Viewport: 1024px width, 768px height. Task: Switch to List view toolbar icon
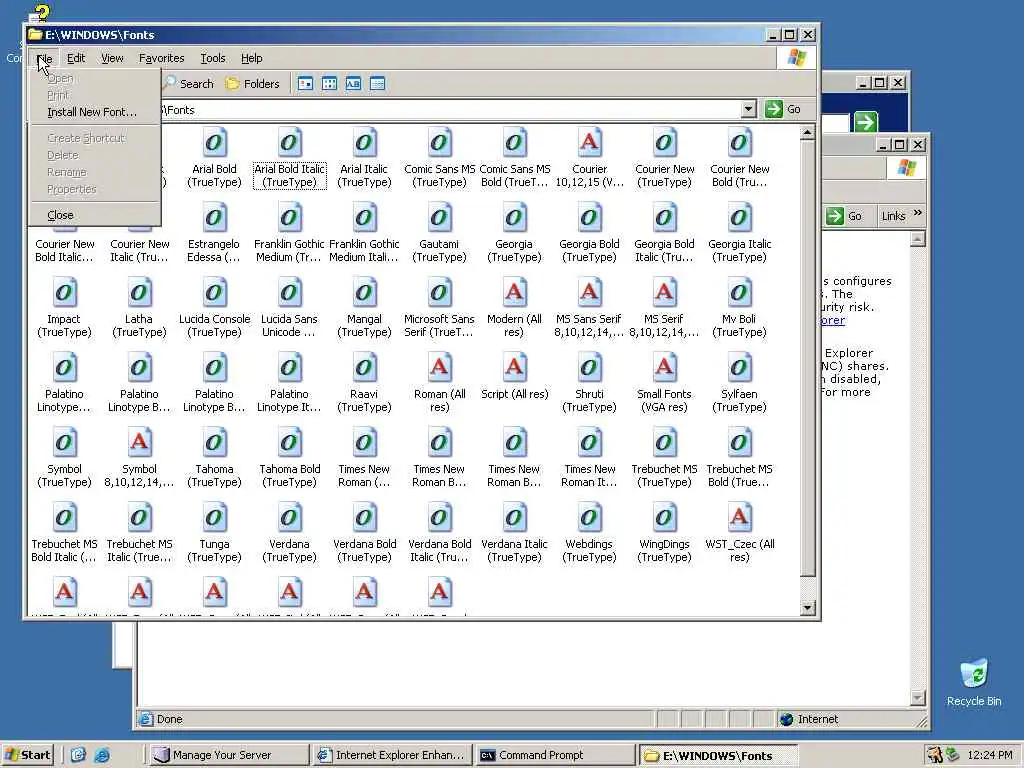[329, 84]
